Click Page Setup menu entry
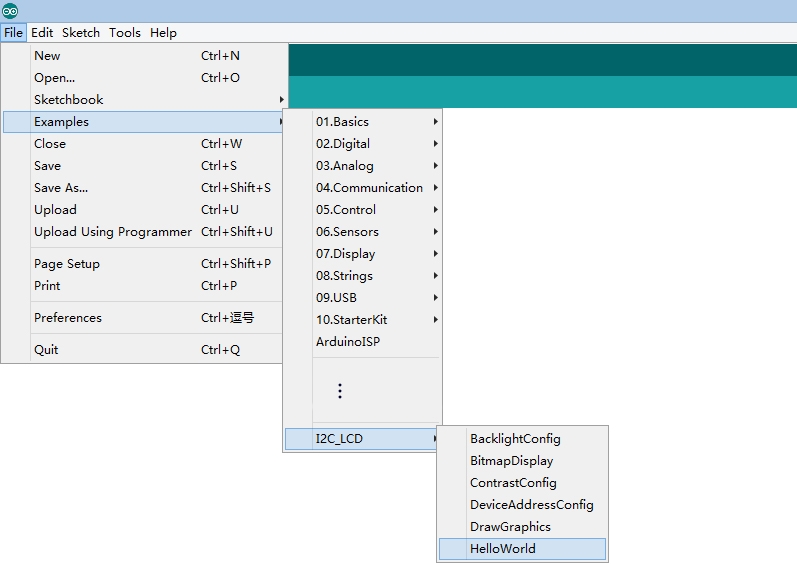797x564 pixels. [67, 264]
